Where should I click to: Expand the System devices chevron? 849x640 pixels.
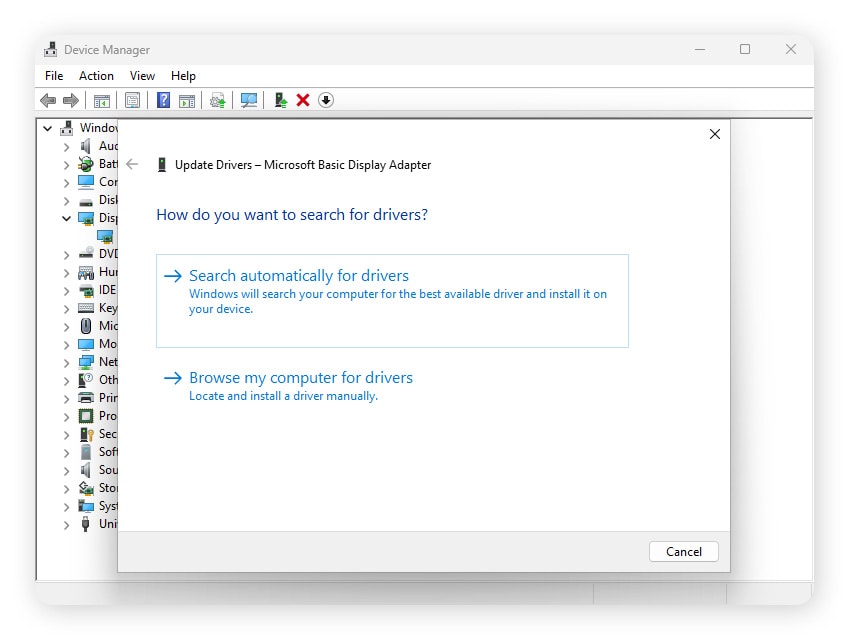[x=66, y=507]
